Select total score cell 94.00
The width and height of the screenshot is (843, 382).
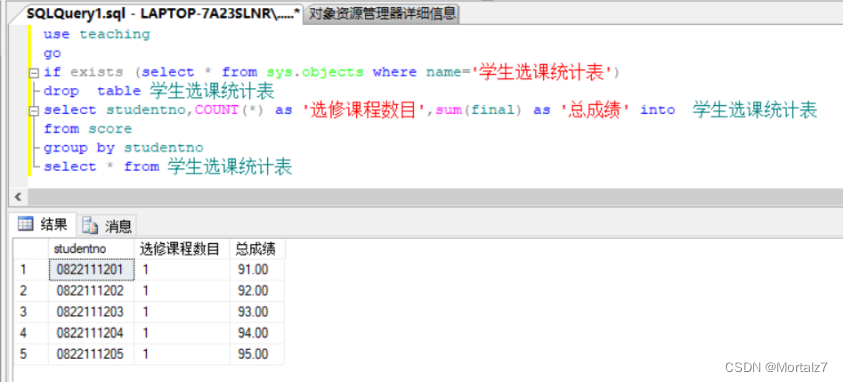click(x=257, y=333)
